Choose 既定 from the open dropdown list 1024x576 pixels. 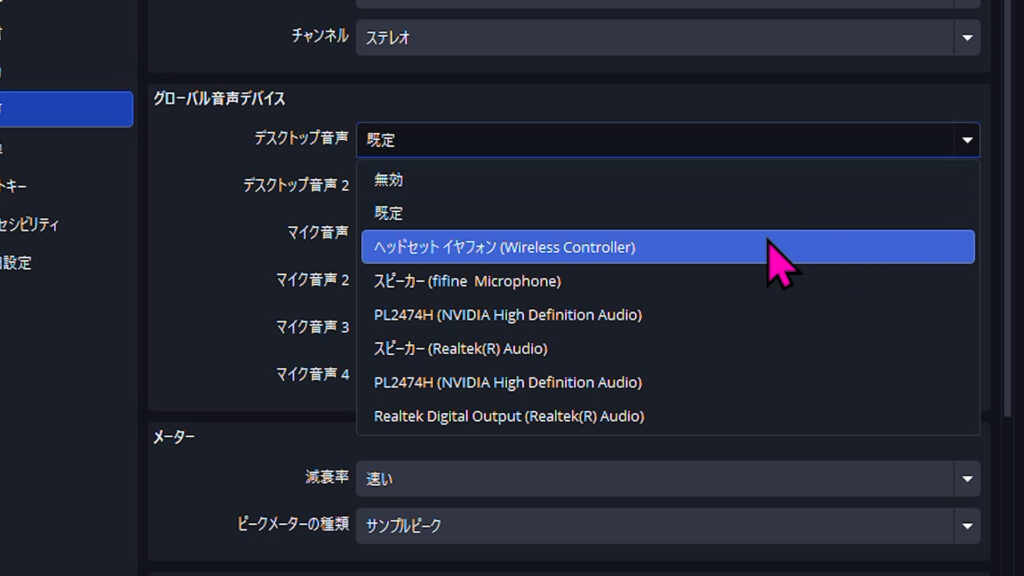click(x=388, y=213)
